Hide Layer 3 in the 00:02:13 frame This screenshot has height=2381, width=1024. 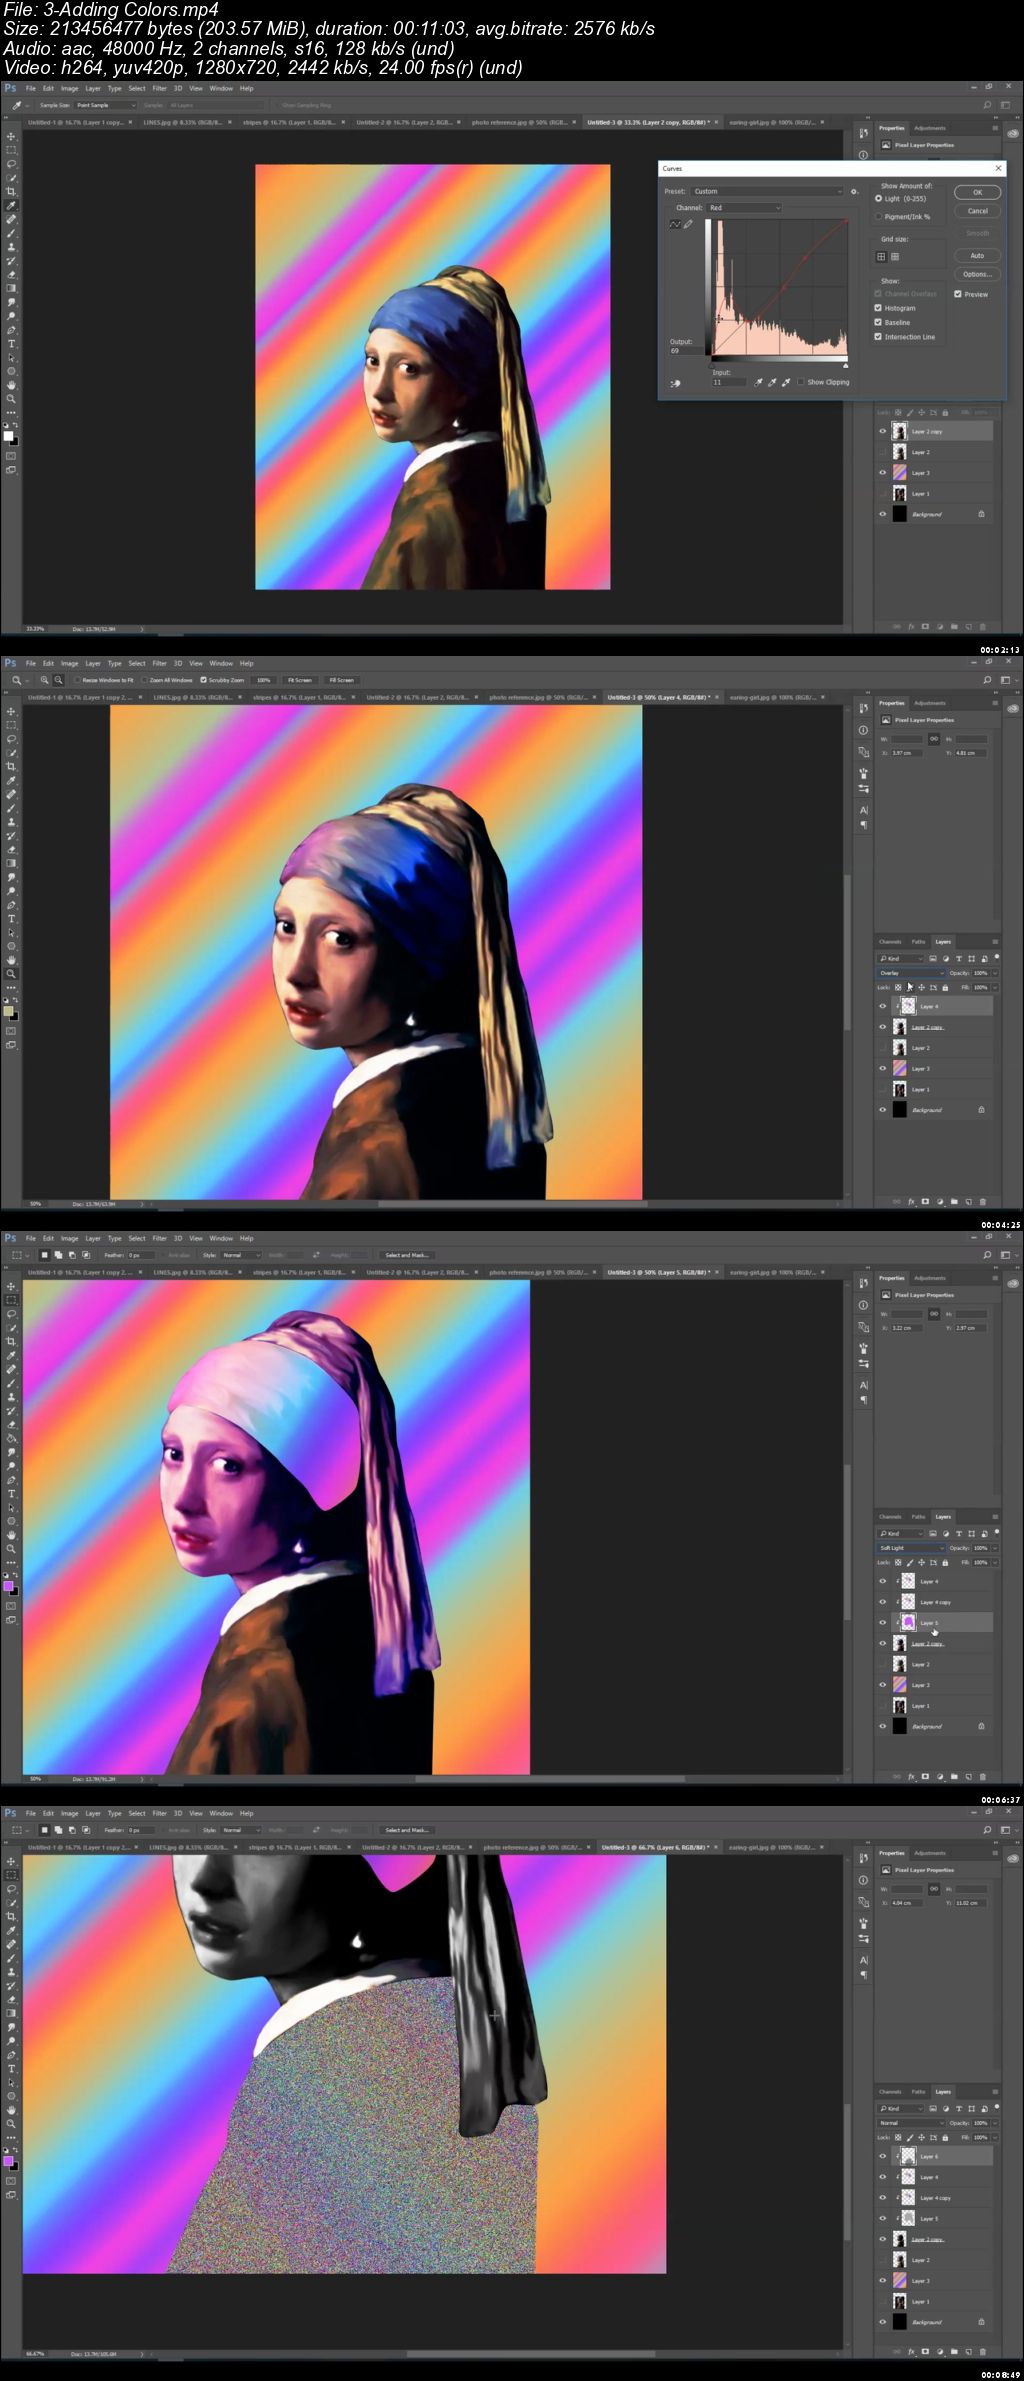click(x=882, y=473)
